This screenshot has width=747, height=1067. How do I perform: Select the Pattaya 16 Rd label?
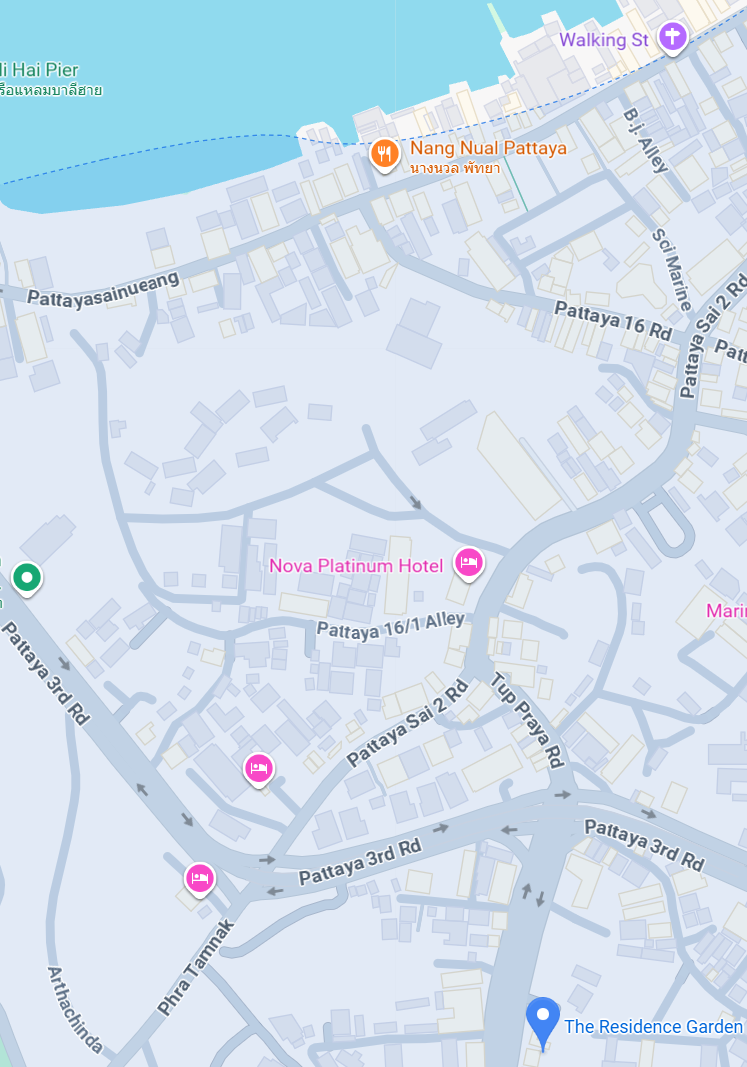click(x=613, y=321)
